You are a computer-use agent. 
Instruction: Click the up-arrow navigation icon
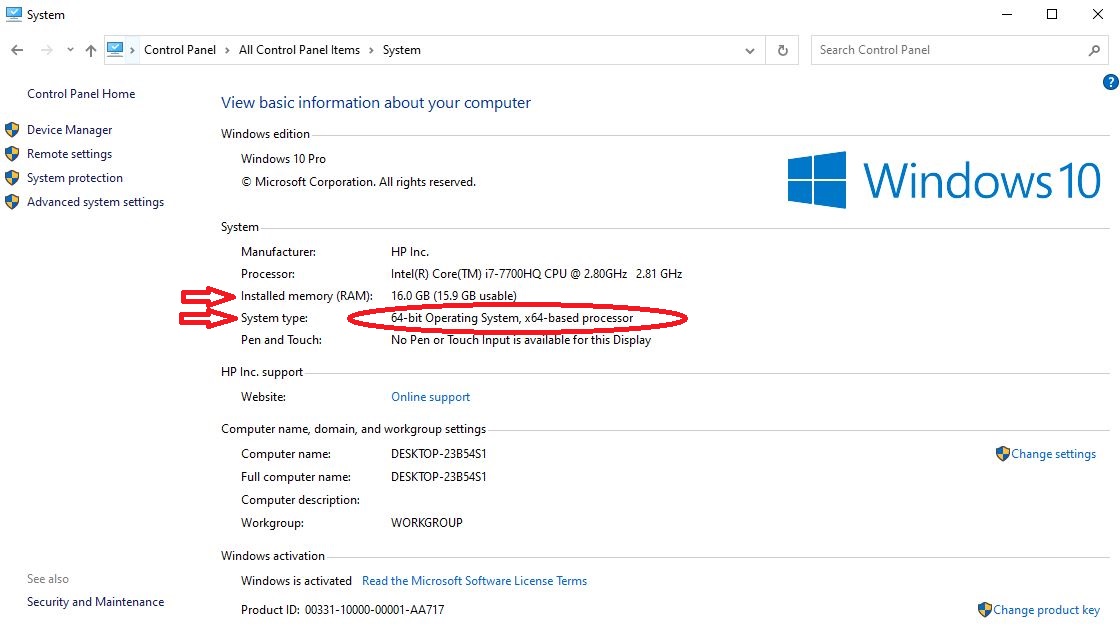pos(90,49)
